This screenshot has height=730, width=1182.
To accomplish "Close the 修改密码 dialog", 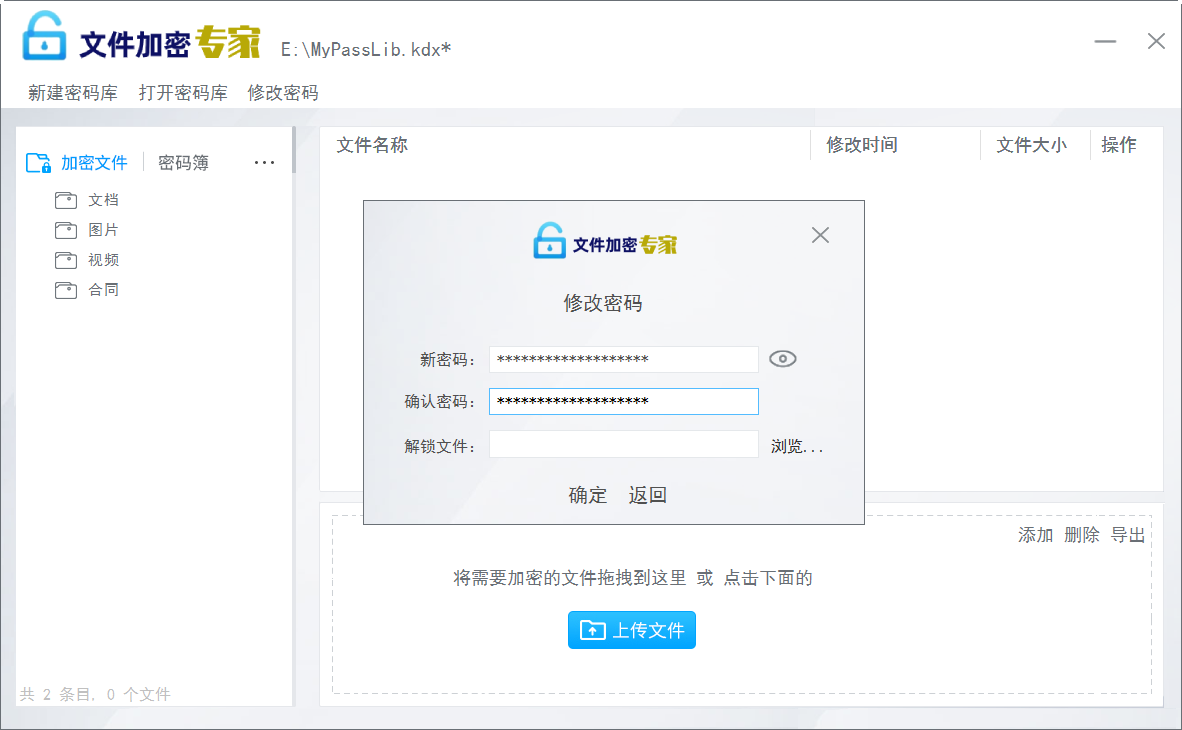I will (820, 235).
